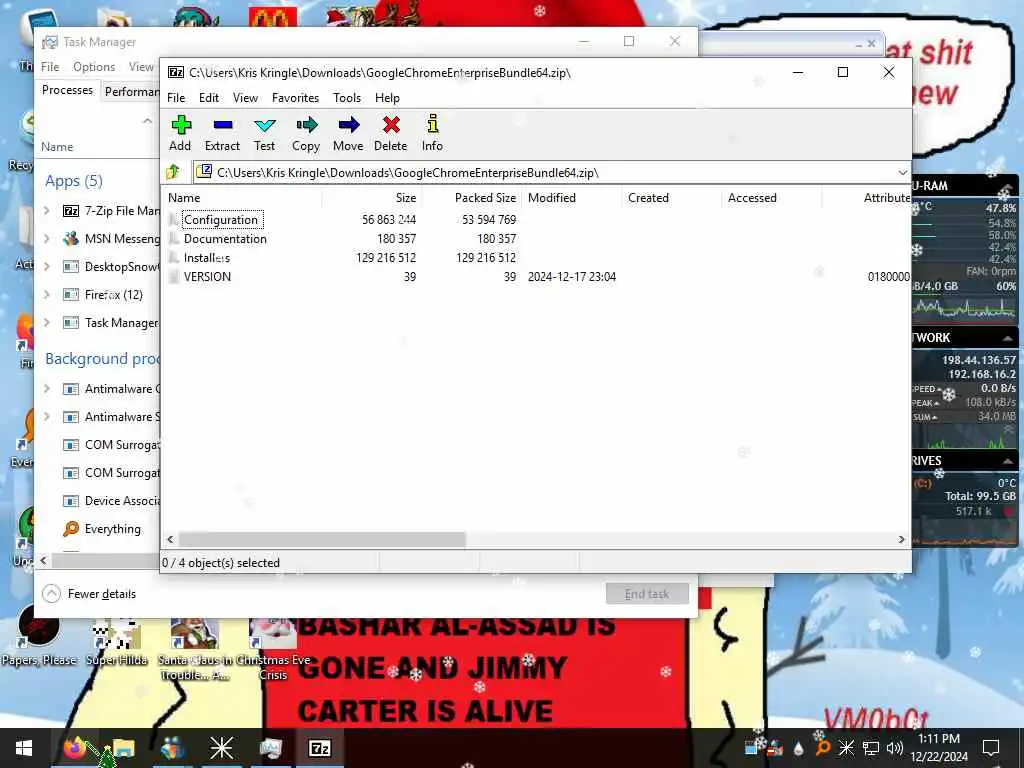Sort by the Size column header
The width and height of the screenshot is (1024, 768).
click(x=371, y=198)
